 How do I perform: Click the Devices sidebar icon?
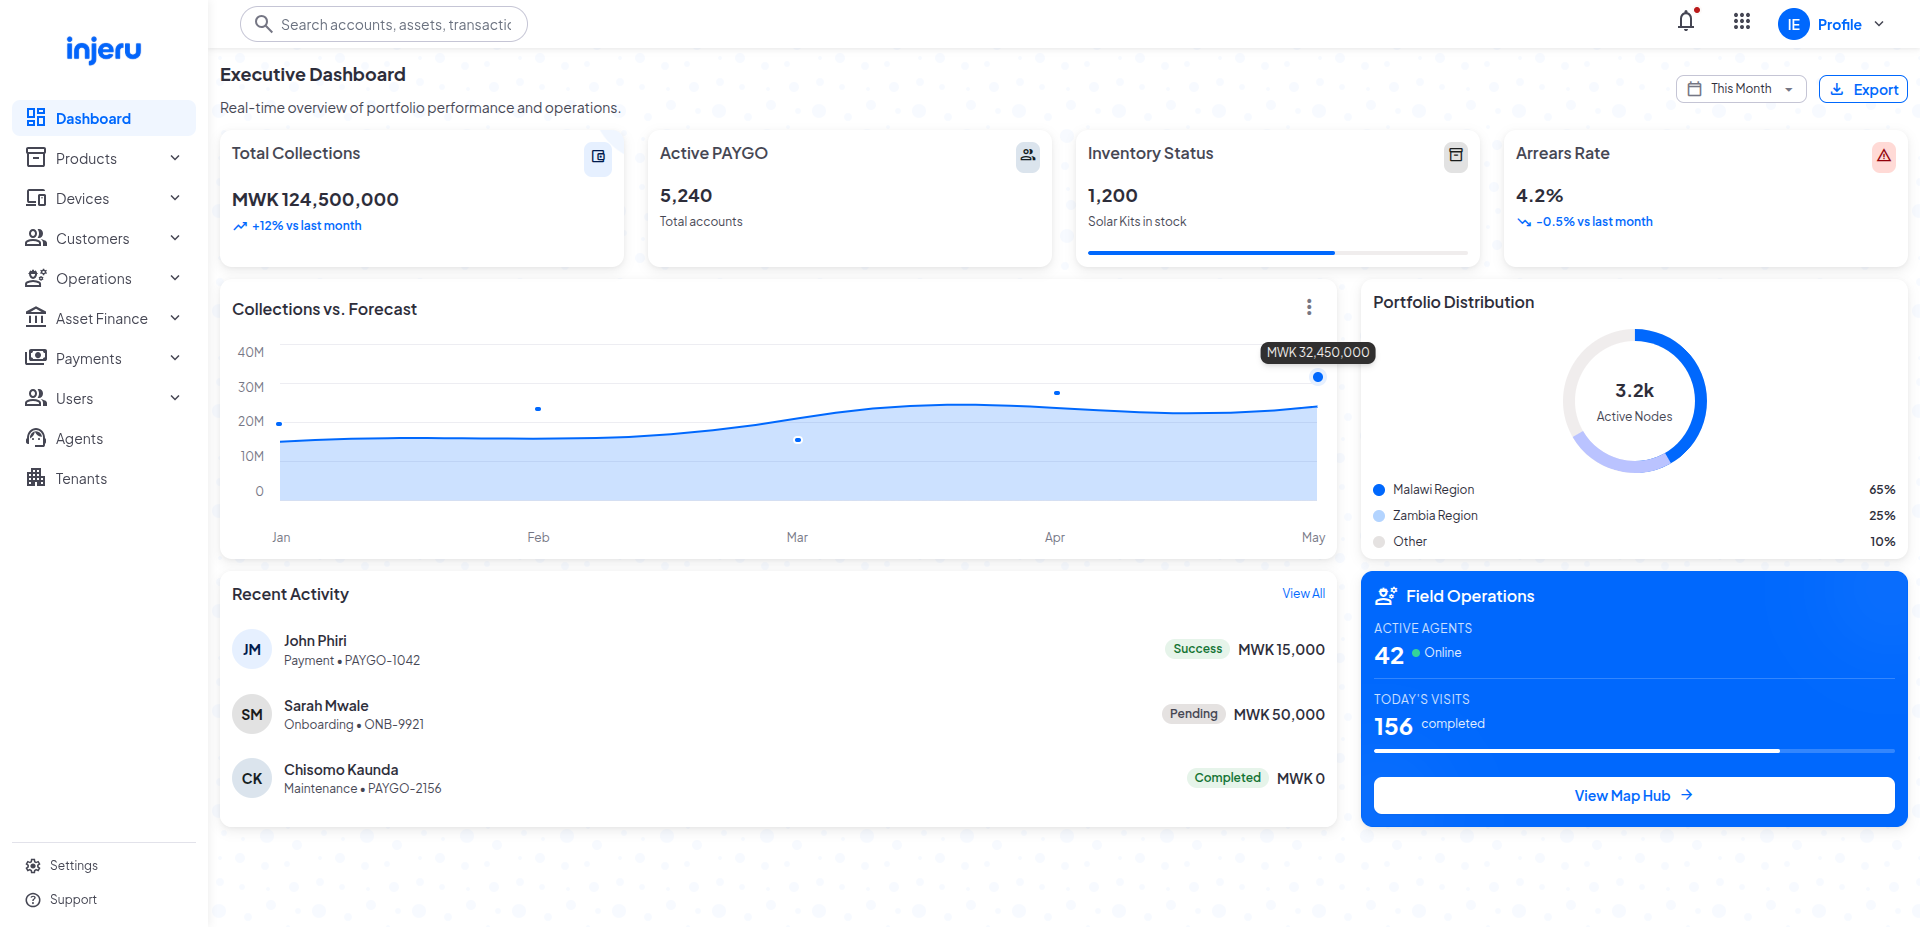click(x=36, y=198)
